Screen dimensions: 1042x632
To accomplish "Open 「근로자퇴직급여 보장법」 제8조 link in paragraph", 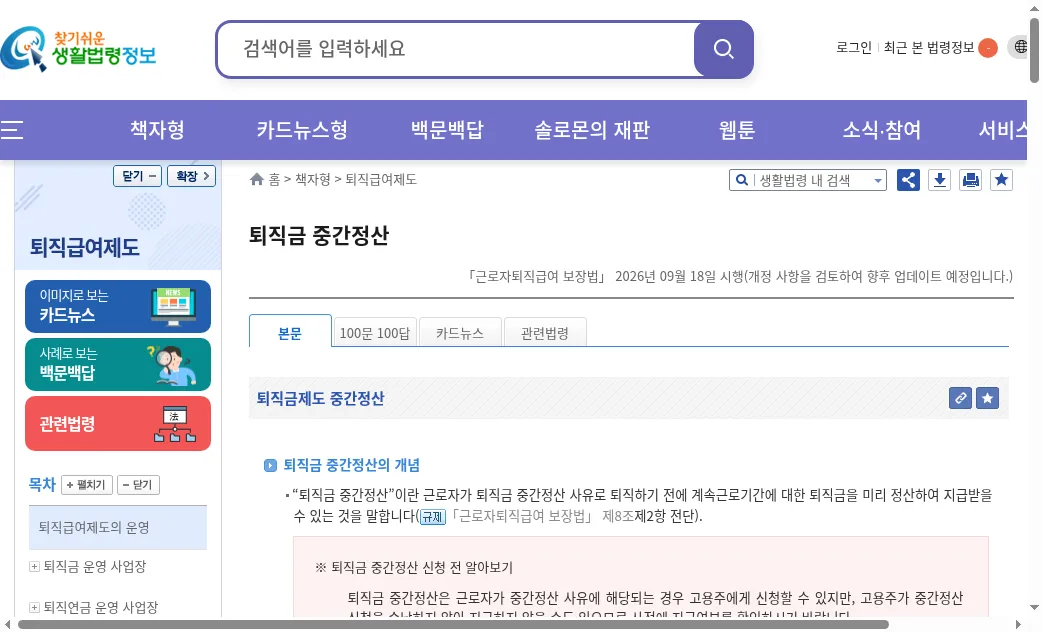I will click(x=542, y=516).
